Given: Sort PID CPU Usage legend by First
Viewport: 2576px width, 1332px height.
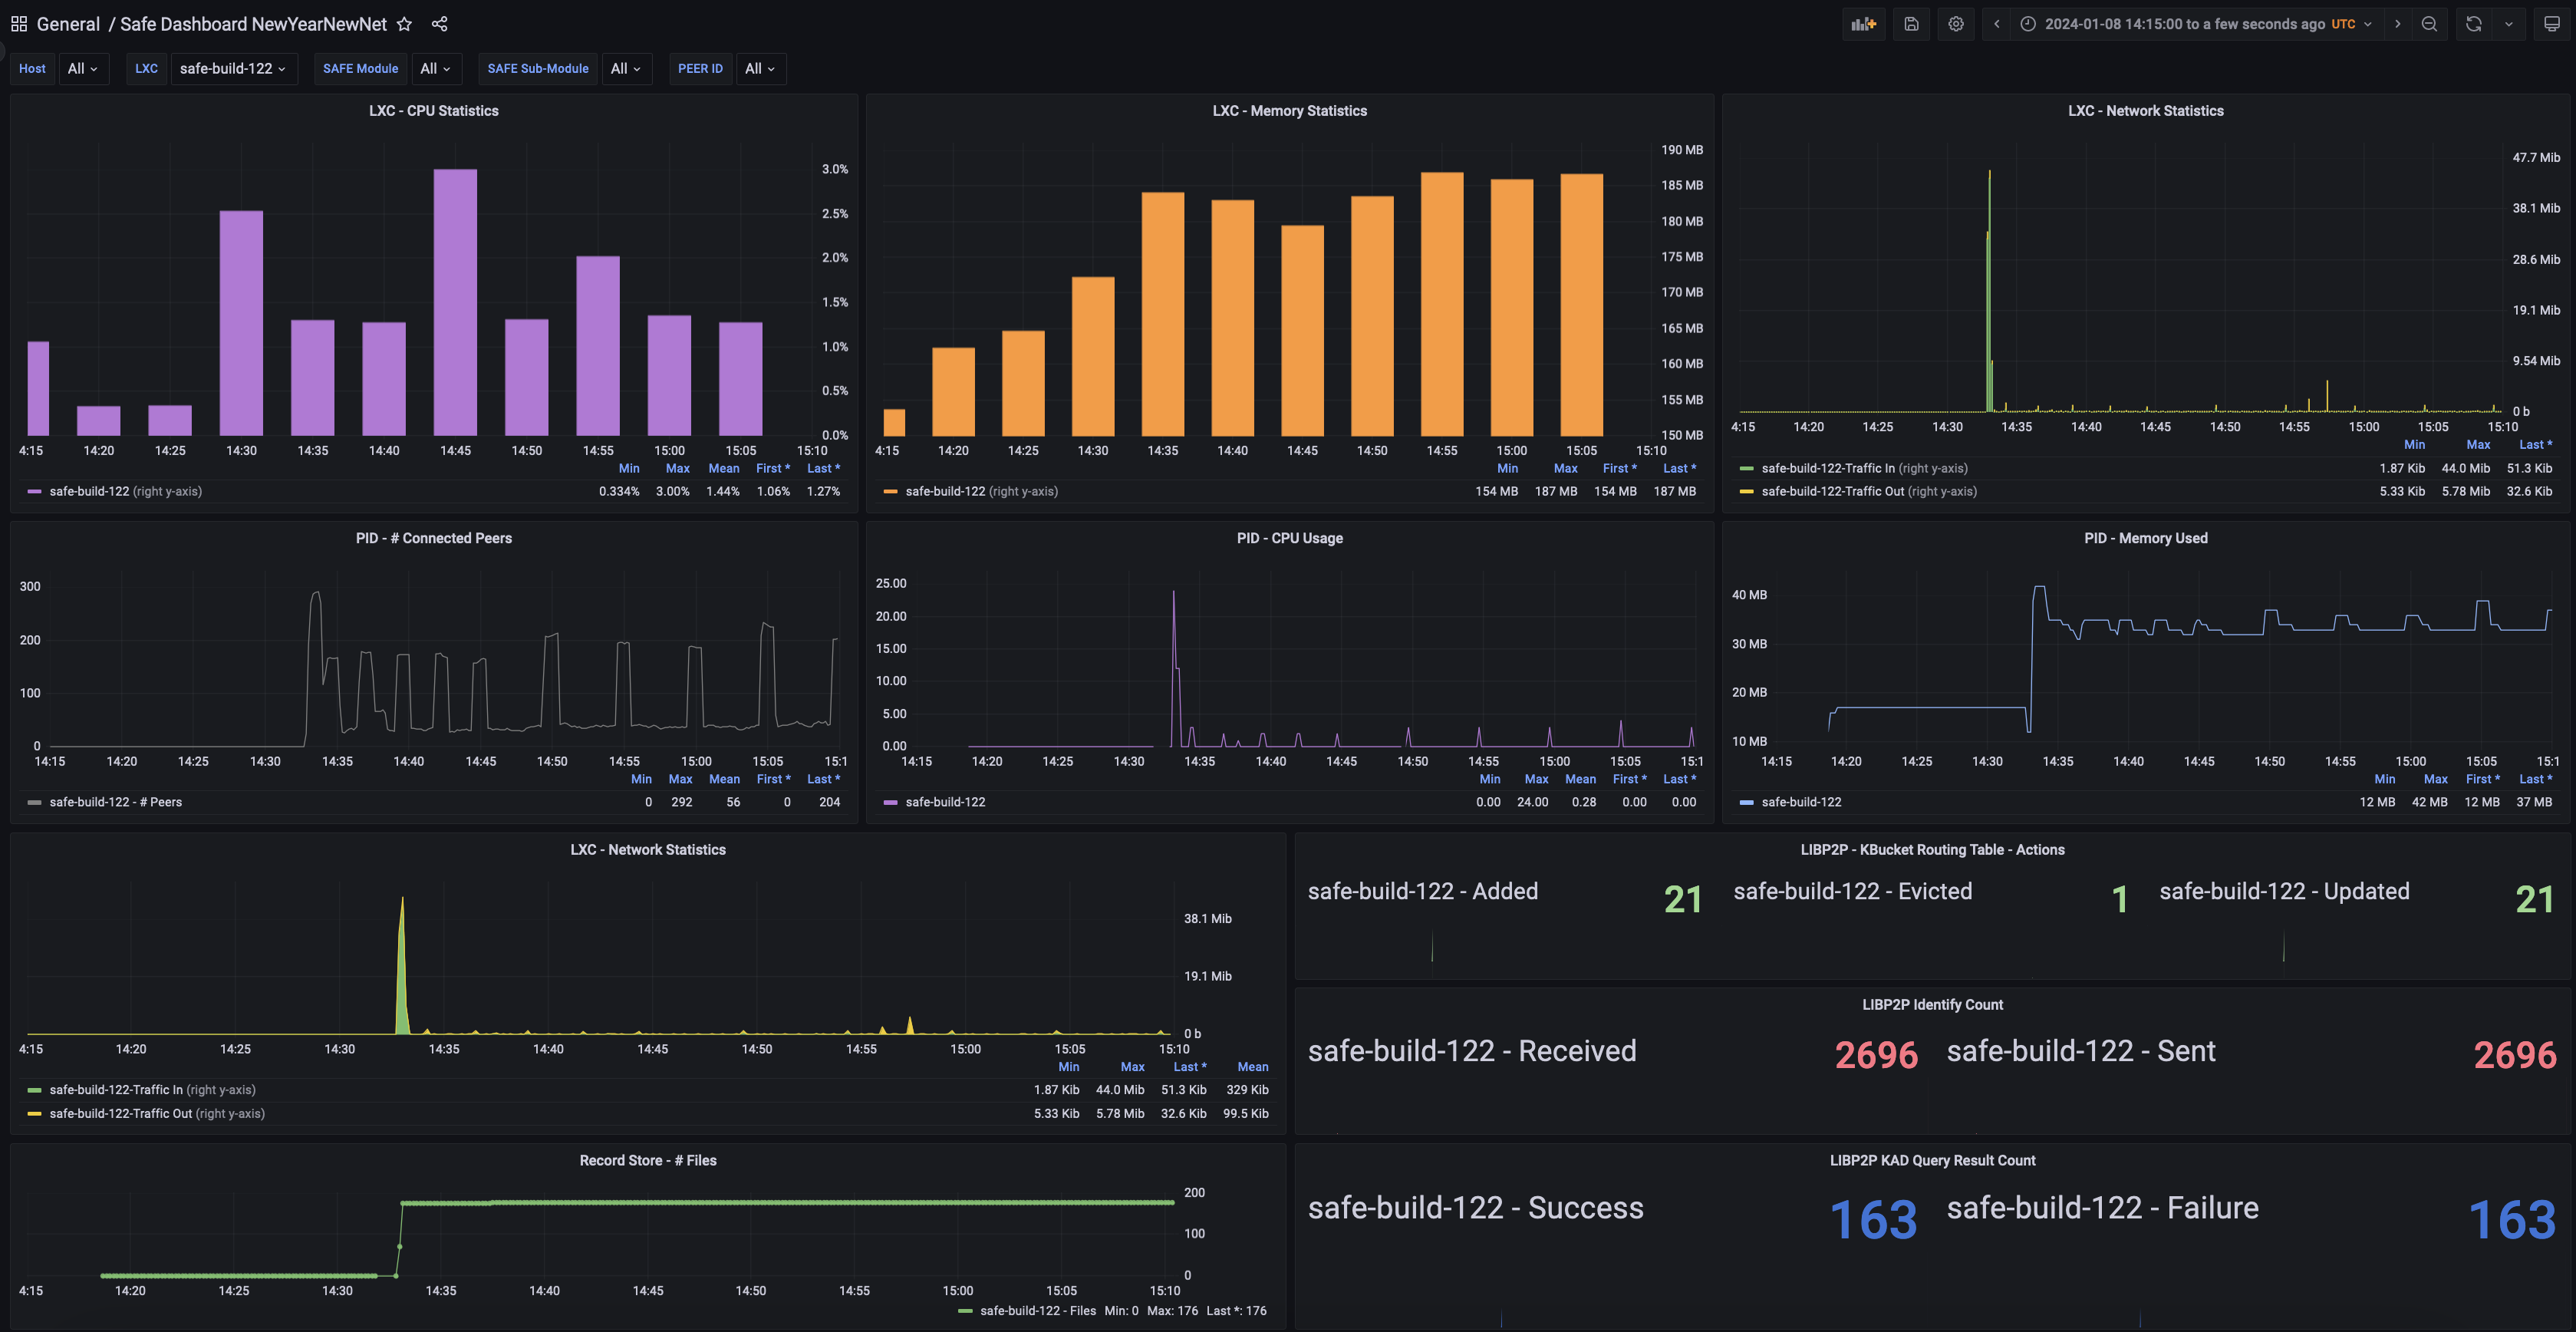Looking at the screenshot, I should pyautogui.click(x=1629, y=779).
